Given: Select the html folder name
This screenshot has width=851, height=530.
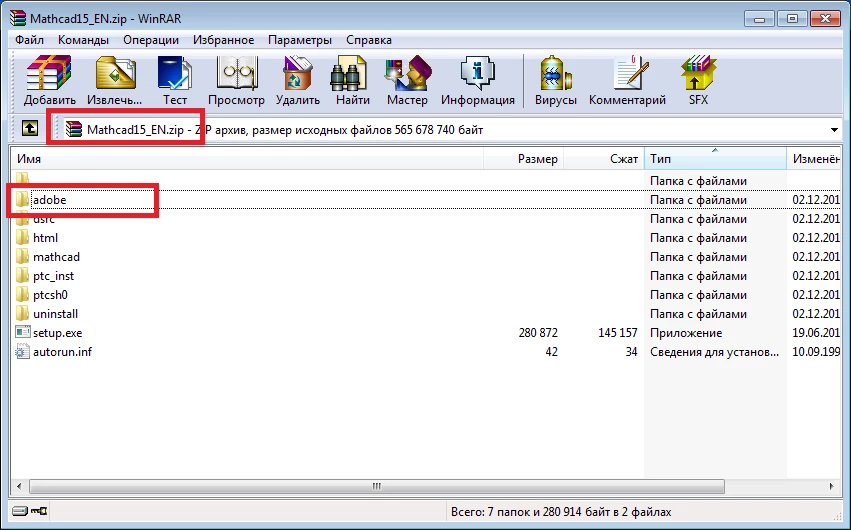Looking at the screenshot, I should point(45,238).
